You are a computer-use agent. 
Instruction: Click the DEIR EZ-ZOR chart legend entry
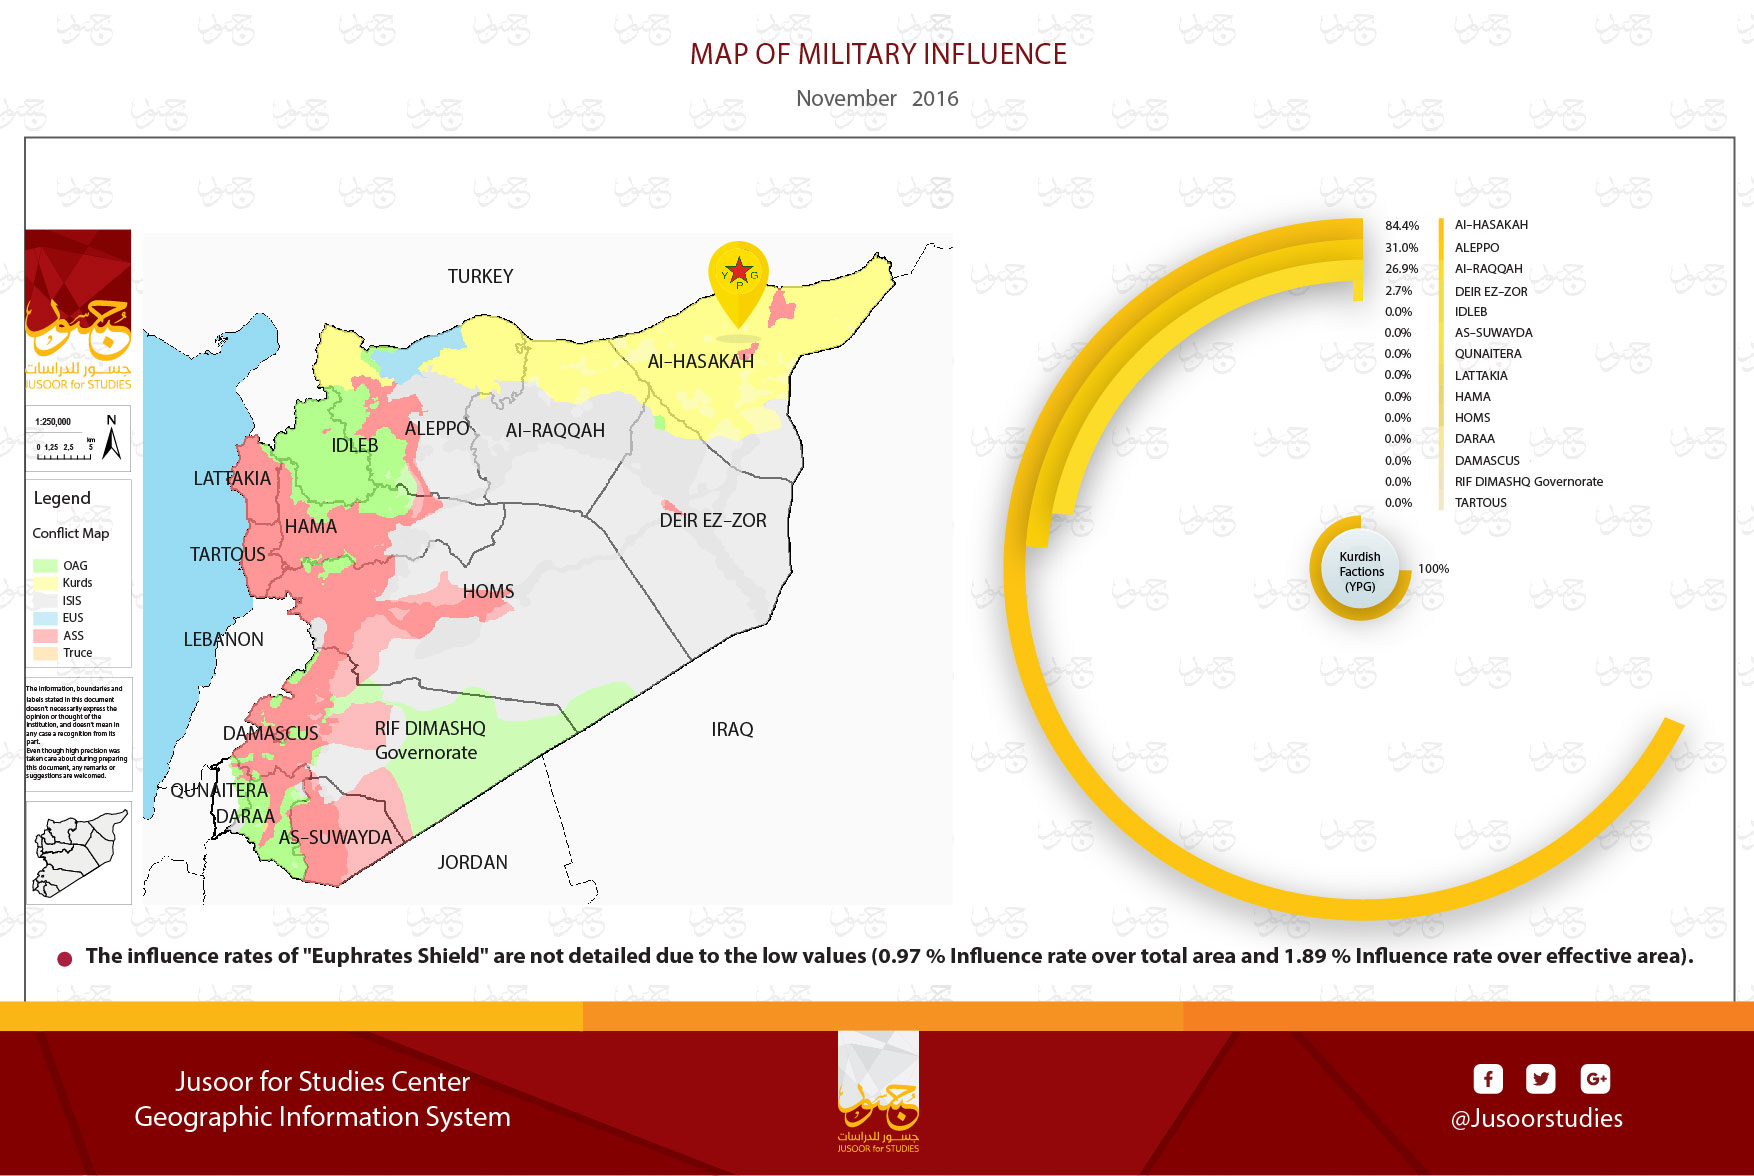pyautogui.click(x=1490, y=292)
